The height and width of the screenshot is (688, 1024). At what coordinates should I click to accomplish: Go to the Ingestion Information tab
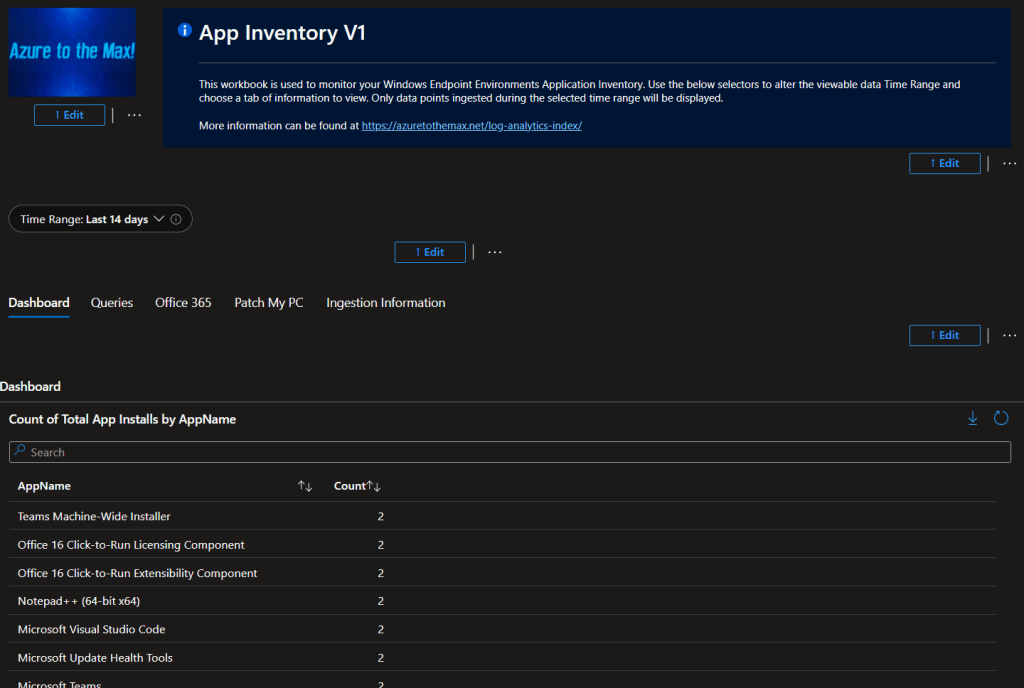385,303
